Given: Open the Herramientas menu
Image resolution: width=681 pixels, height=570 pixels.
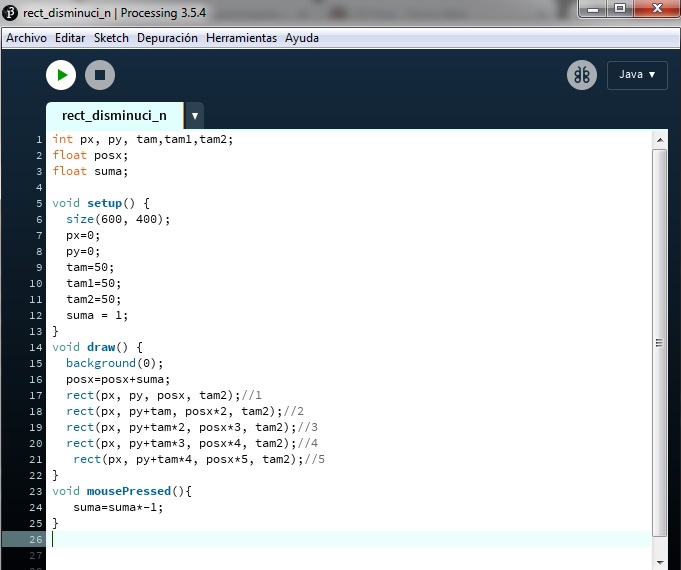Looking at the screenshot, I should [241, 38].
